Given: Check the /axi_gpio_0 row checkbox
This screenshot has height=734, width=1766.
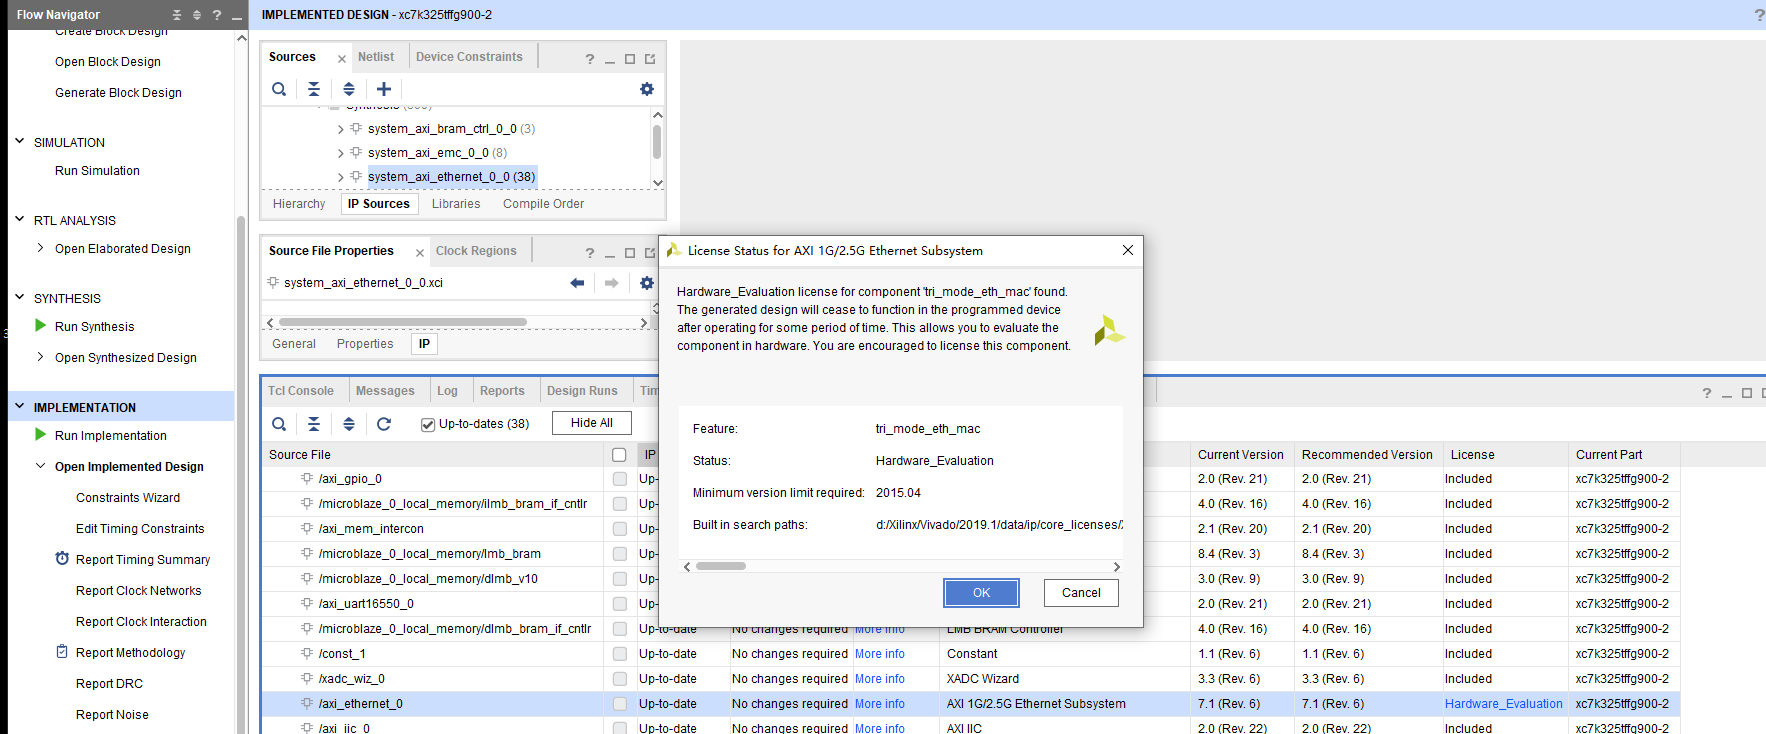Looking at the screenshot, I should coord(620,479).
